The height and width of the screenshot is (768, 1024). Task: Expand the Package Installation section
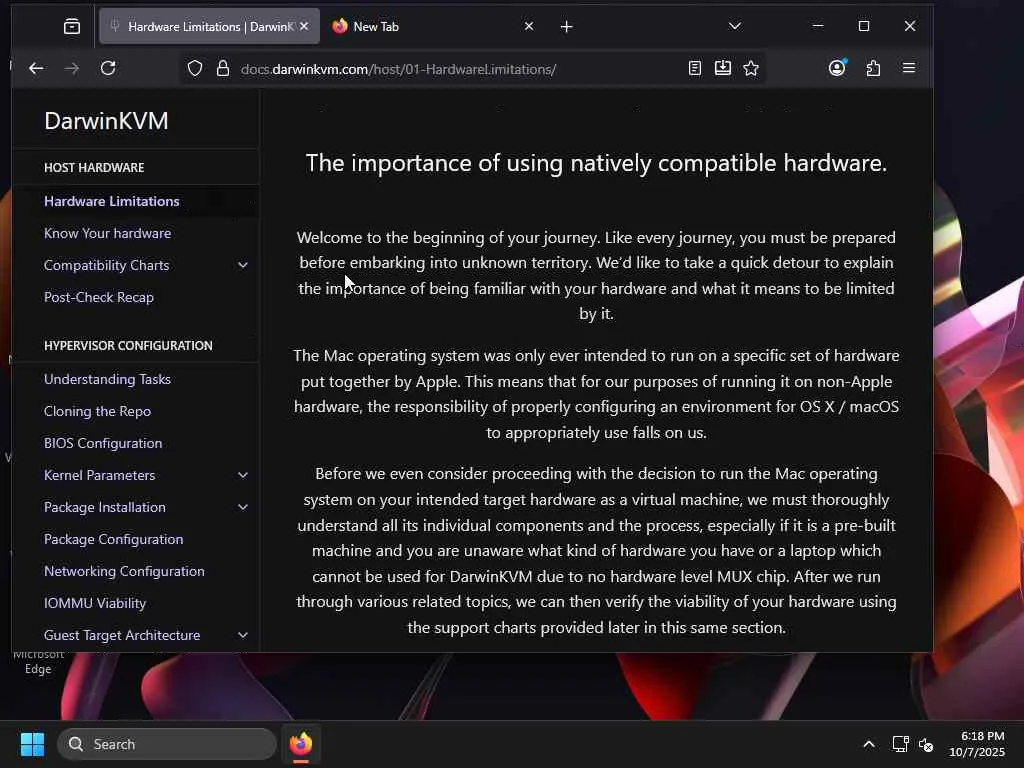click(x=243, y=507)
